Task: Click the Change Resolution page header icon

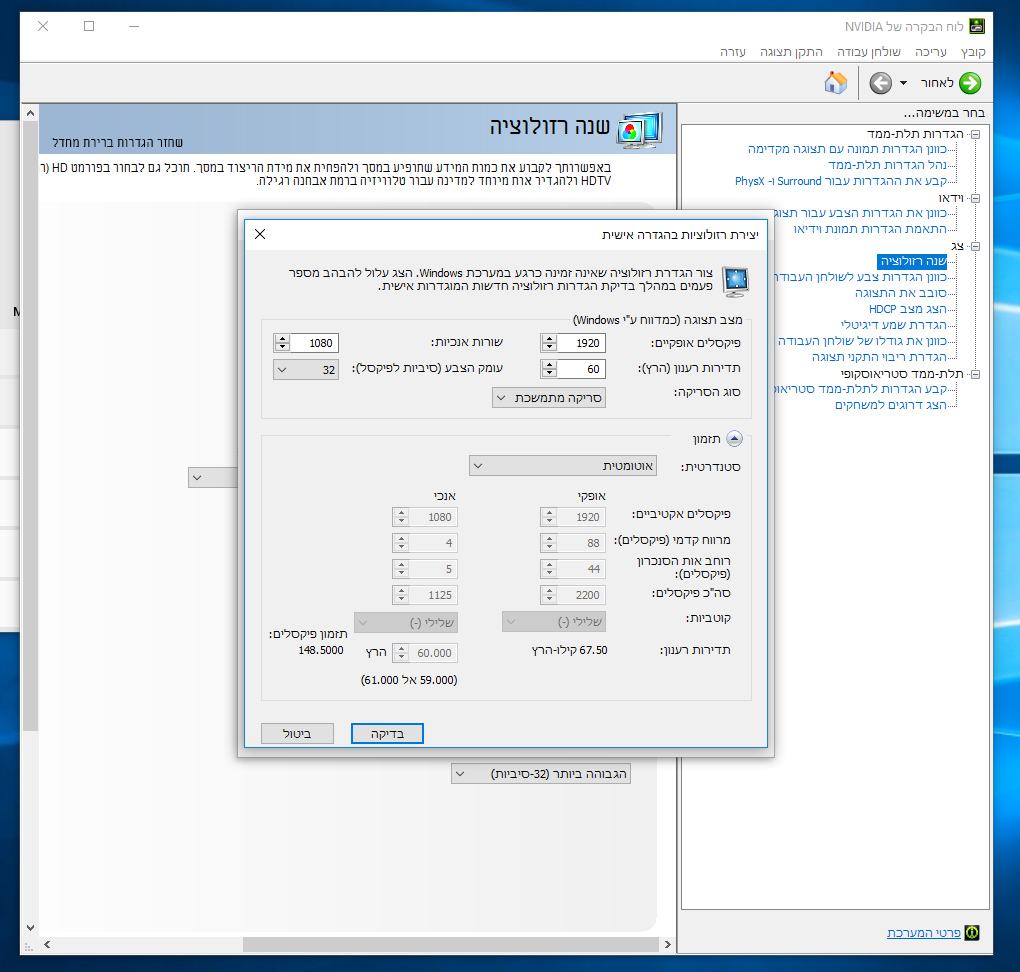Action: 639,130
